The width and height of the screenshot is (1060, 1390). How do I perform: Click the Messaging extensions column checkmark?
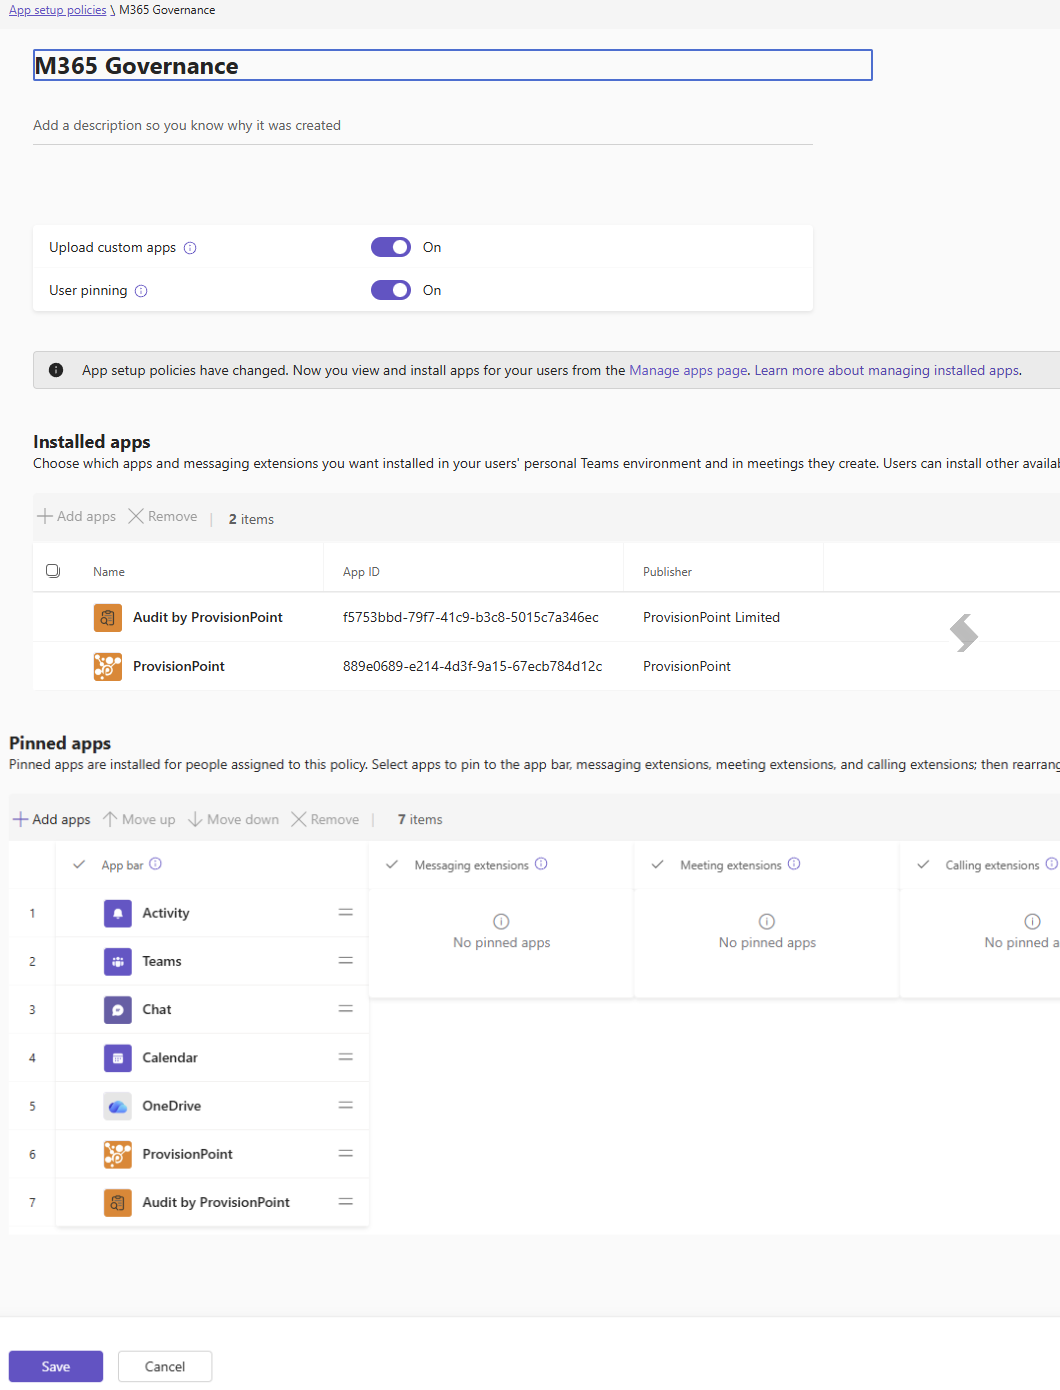click(392, 864)
